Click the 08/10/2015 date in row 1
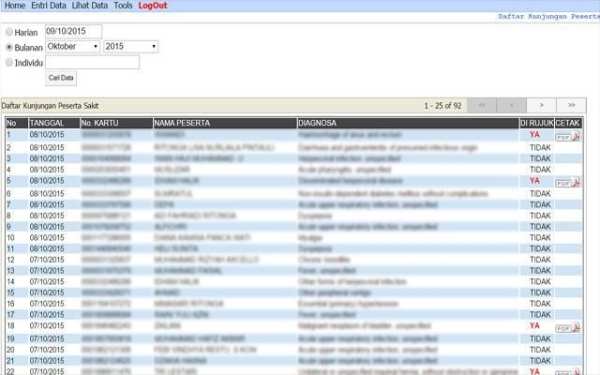 [x=47, y=135]
